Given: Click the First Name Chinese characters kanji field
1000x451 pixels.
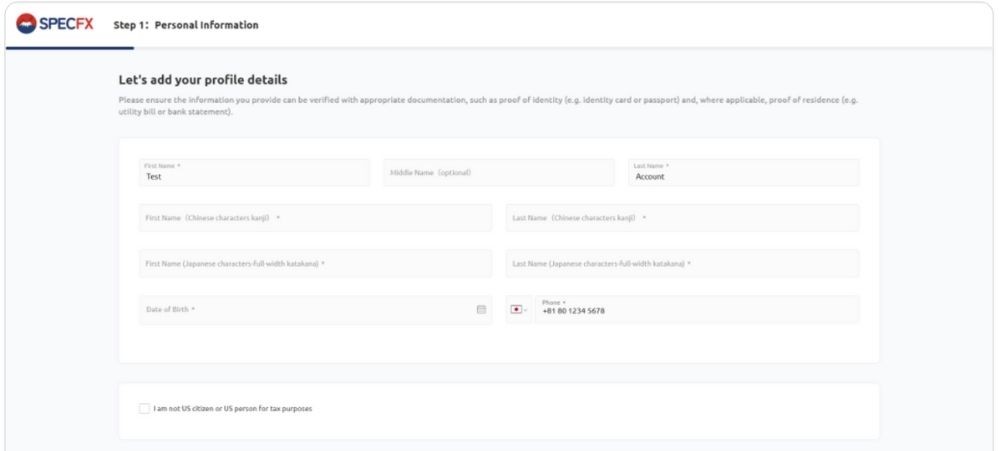Looking at the screenshot, I should pos(315,218).
